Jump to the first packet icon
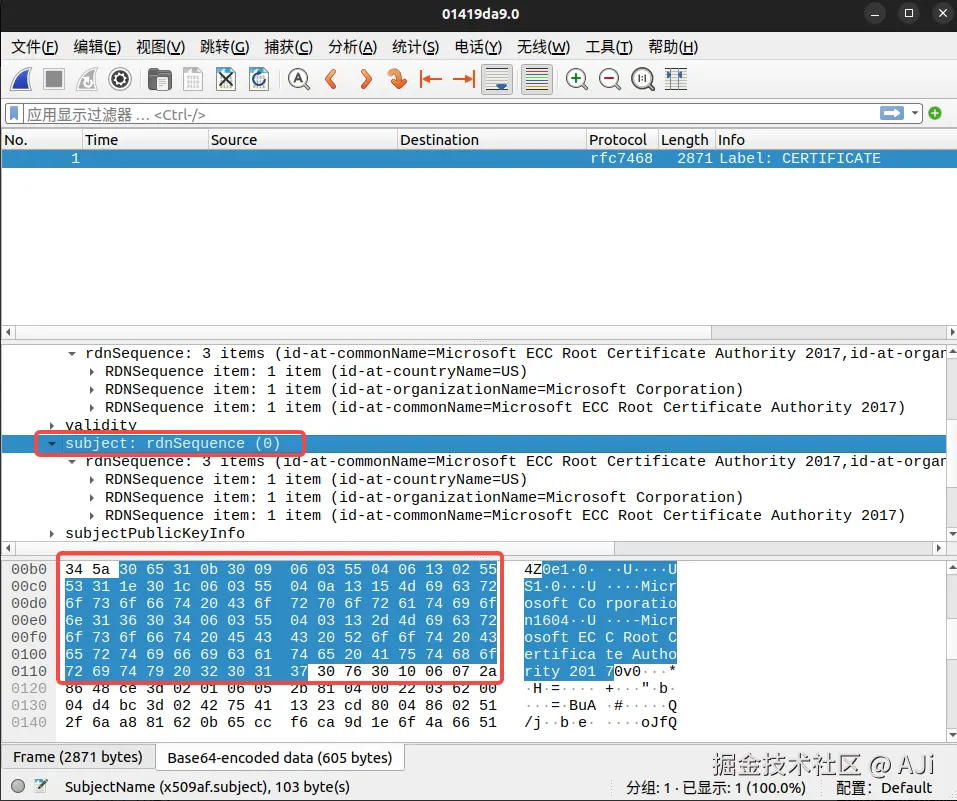This screenshot has height=801, width=957. (x=431, y=79)
